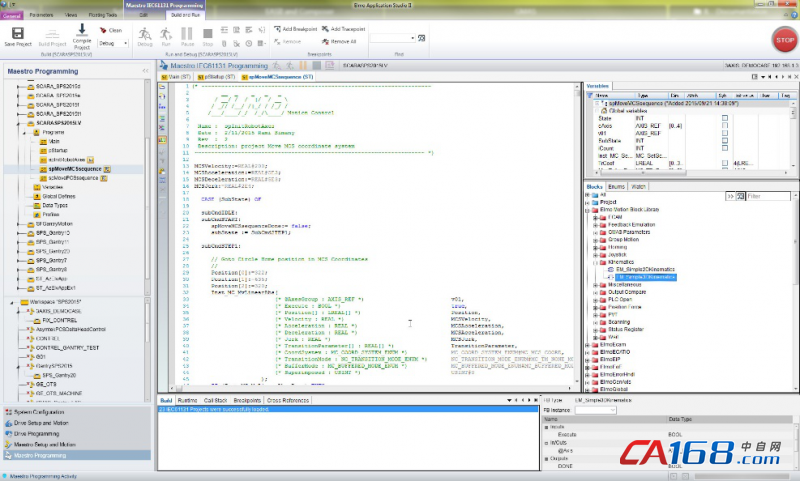This screenshot has height=481, width=800.
Task: Click the gray stop square in editor header
Action: point(316,65)
